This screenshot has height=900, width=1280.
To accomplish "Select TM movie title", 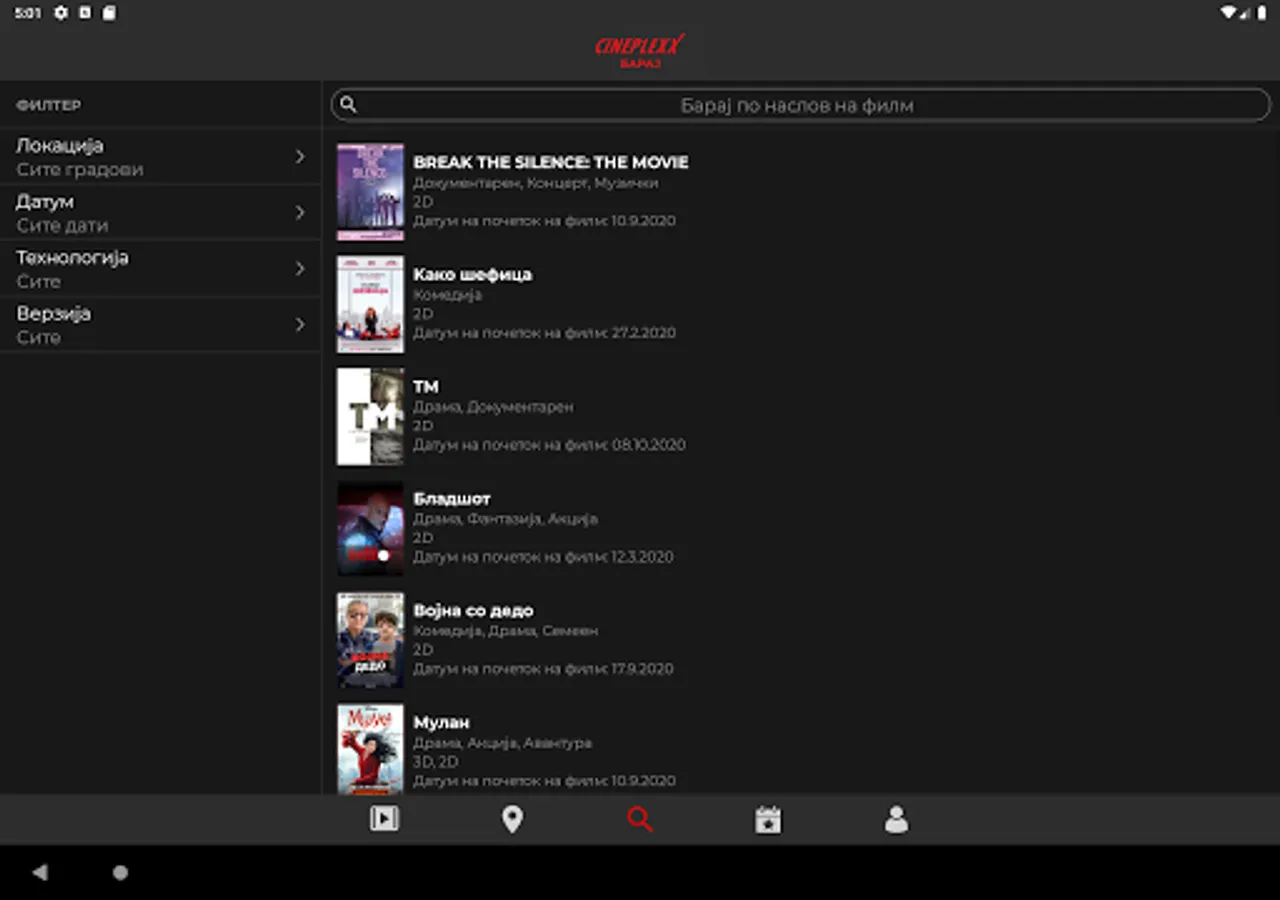I will coord(426,386).
